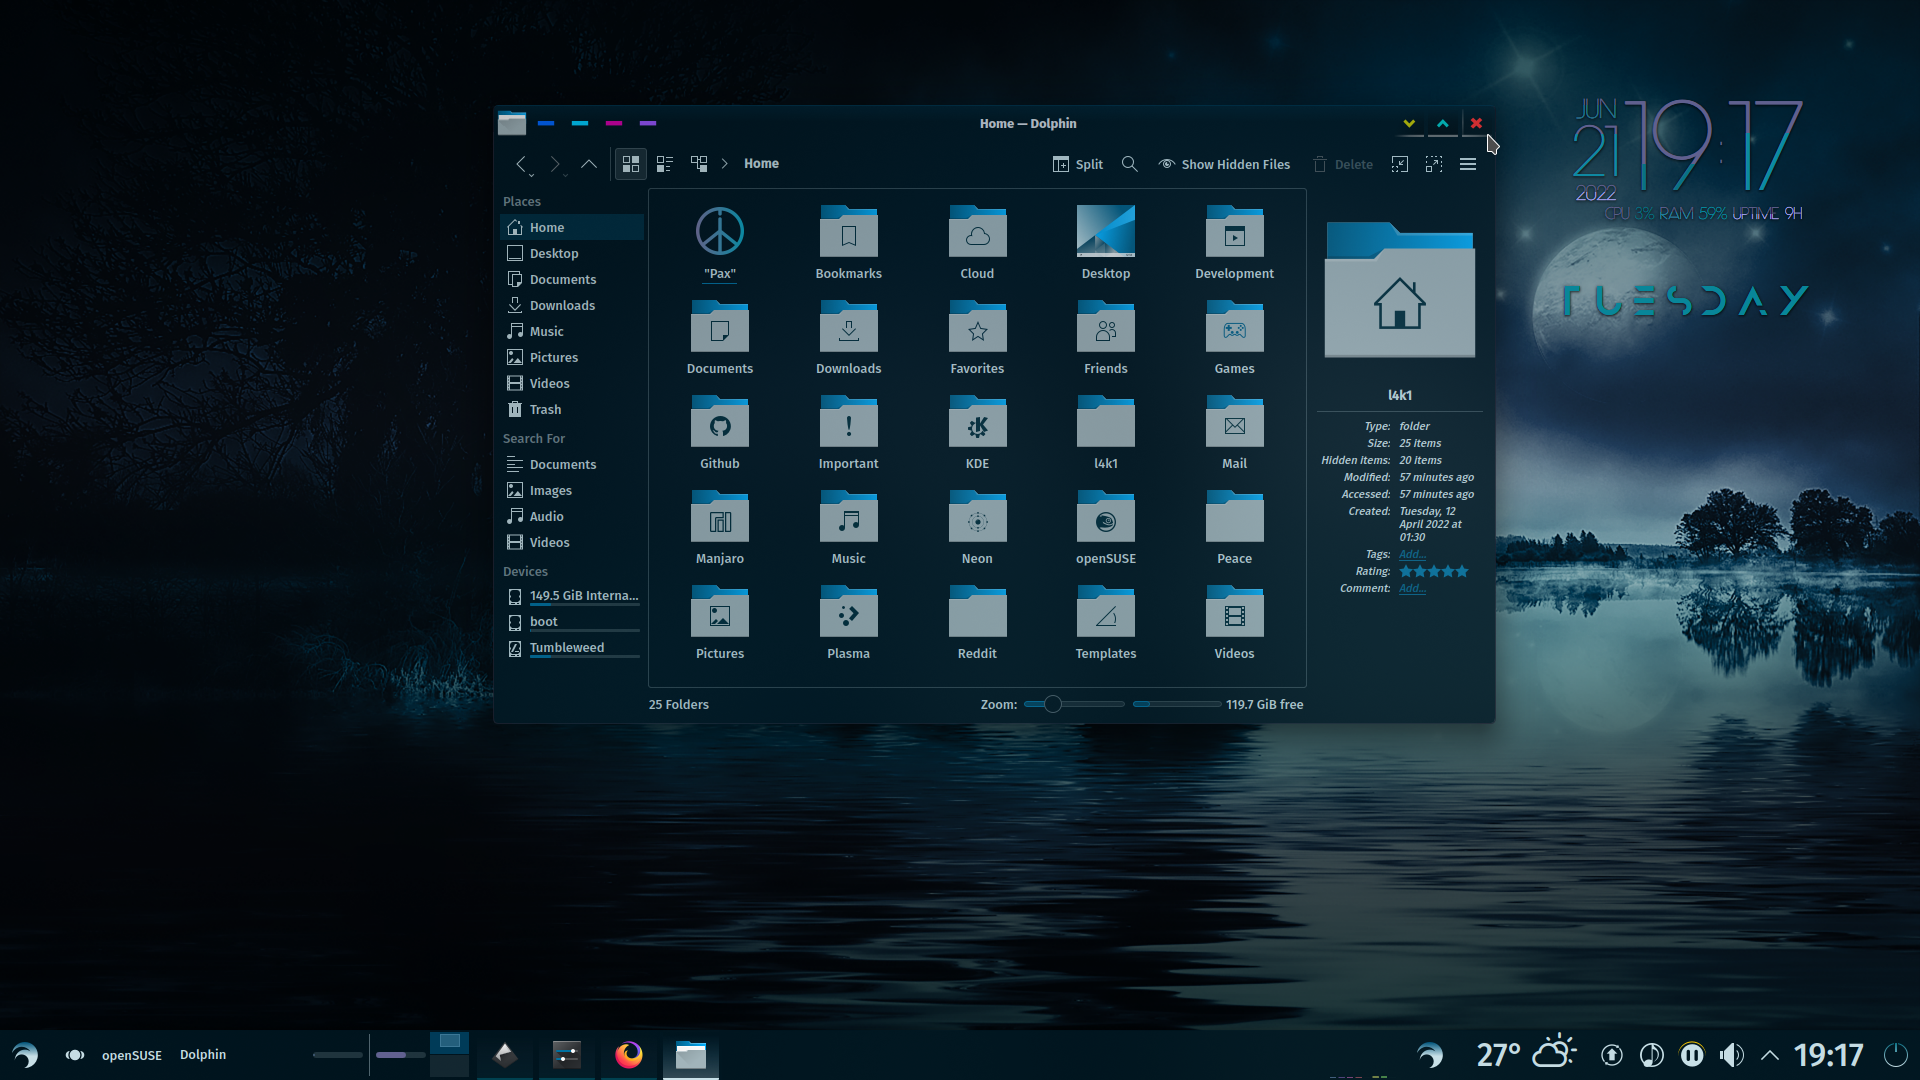The image size is (1920, 1080).
Task: Go forward with the right arrow
Action: (555, 164)
